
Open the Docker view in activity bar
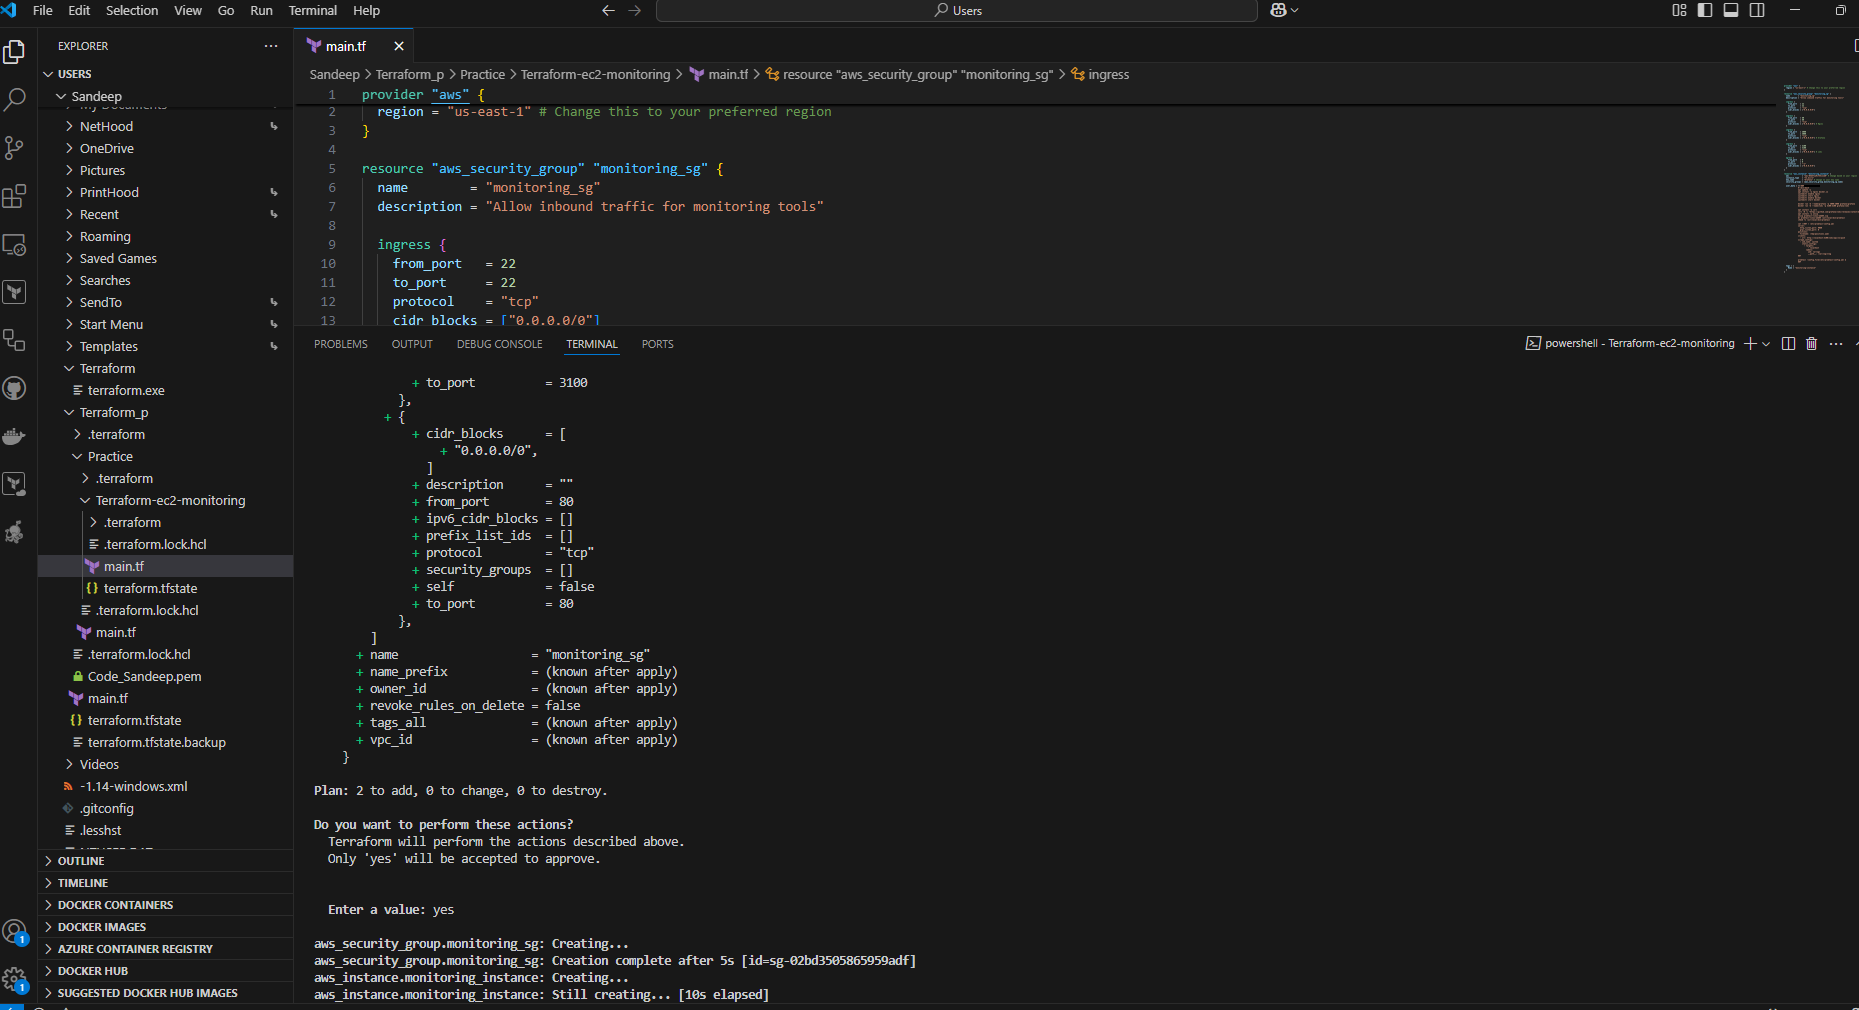coord(14,436)
